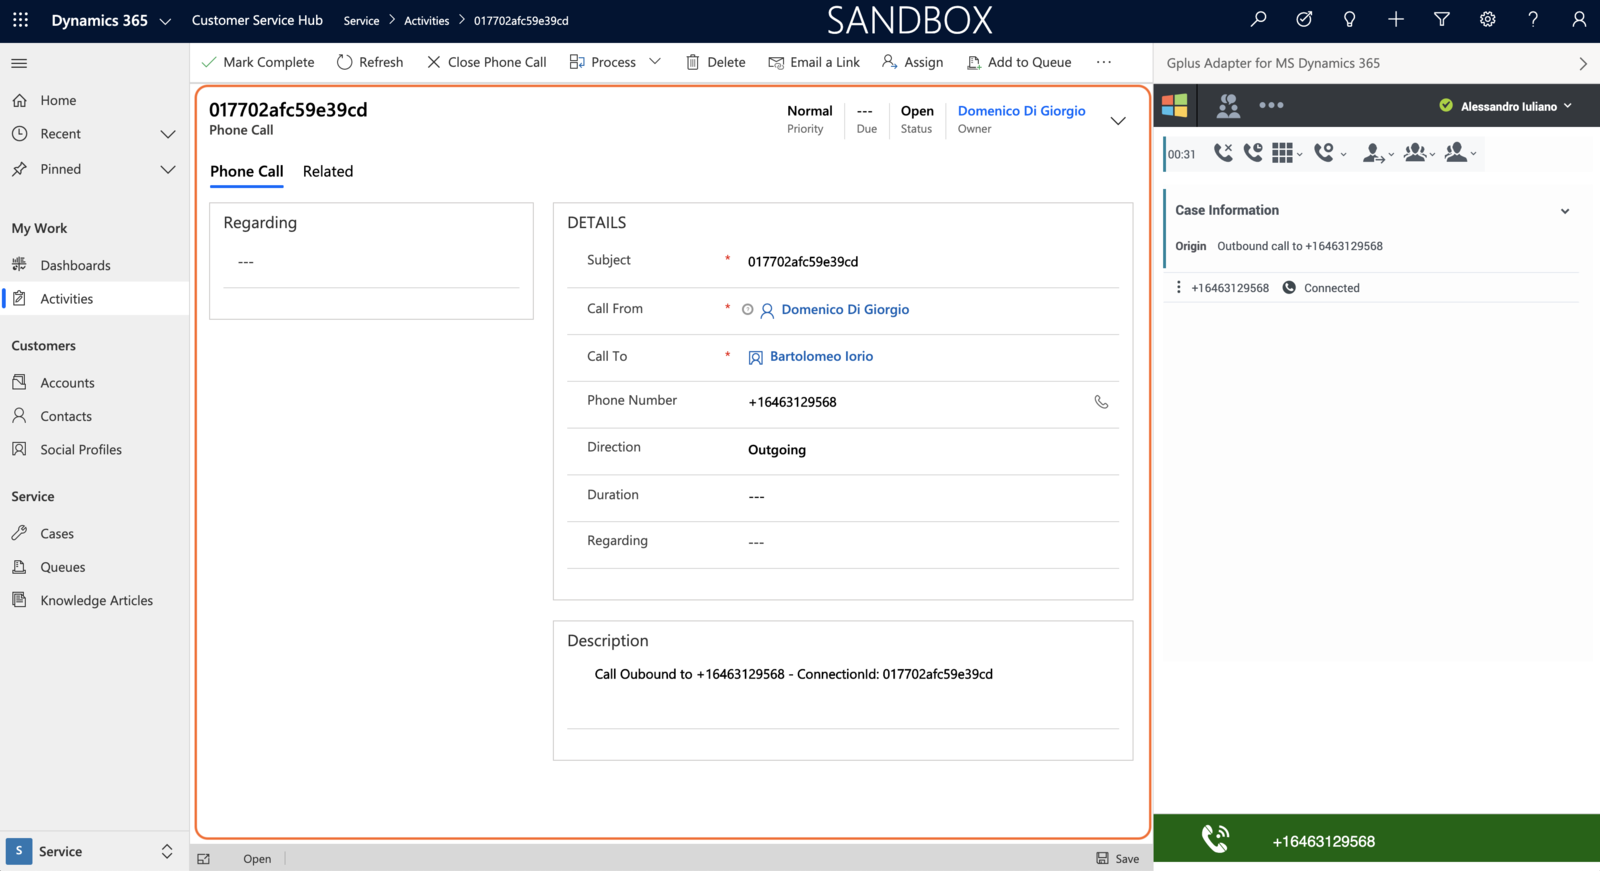Expand the Recent navigation section
The width and height of the screenshot is (1600, 871).
pyautogui.click(x=168, y=134)
